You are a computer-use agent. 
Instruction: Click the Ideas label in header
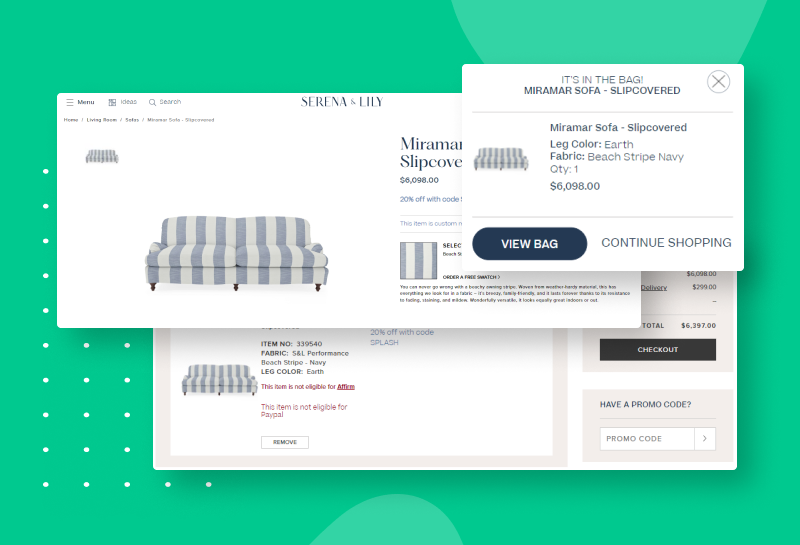tap(129, 102)
